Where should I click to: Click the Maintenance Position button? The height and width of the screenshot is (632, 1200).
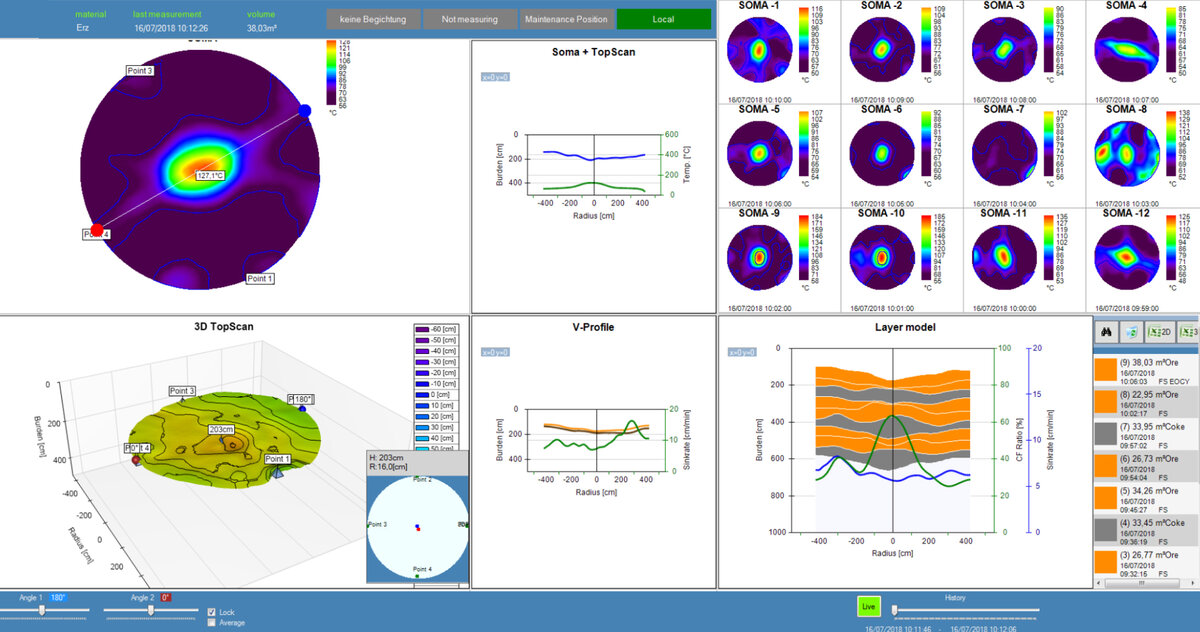click(566, 19)
